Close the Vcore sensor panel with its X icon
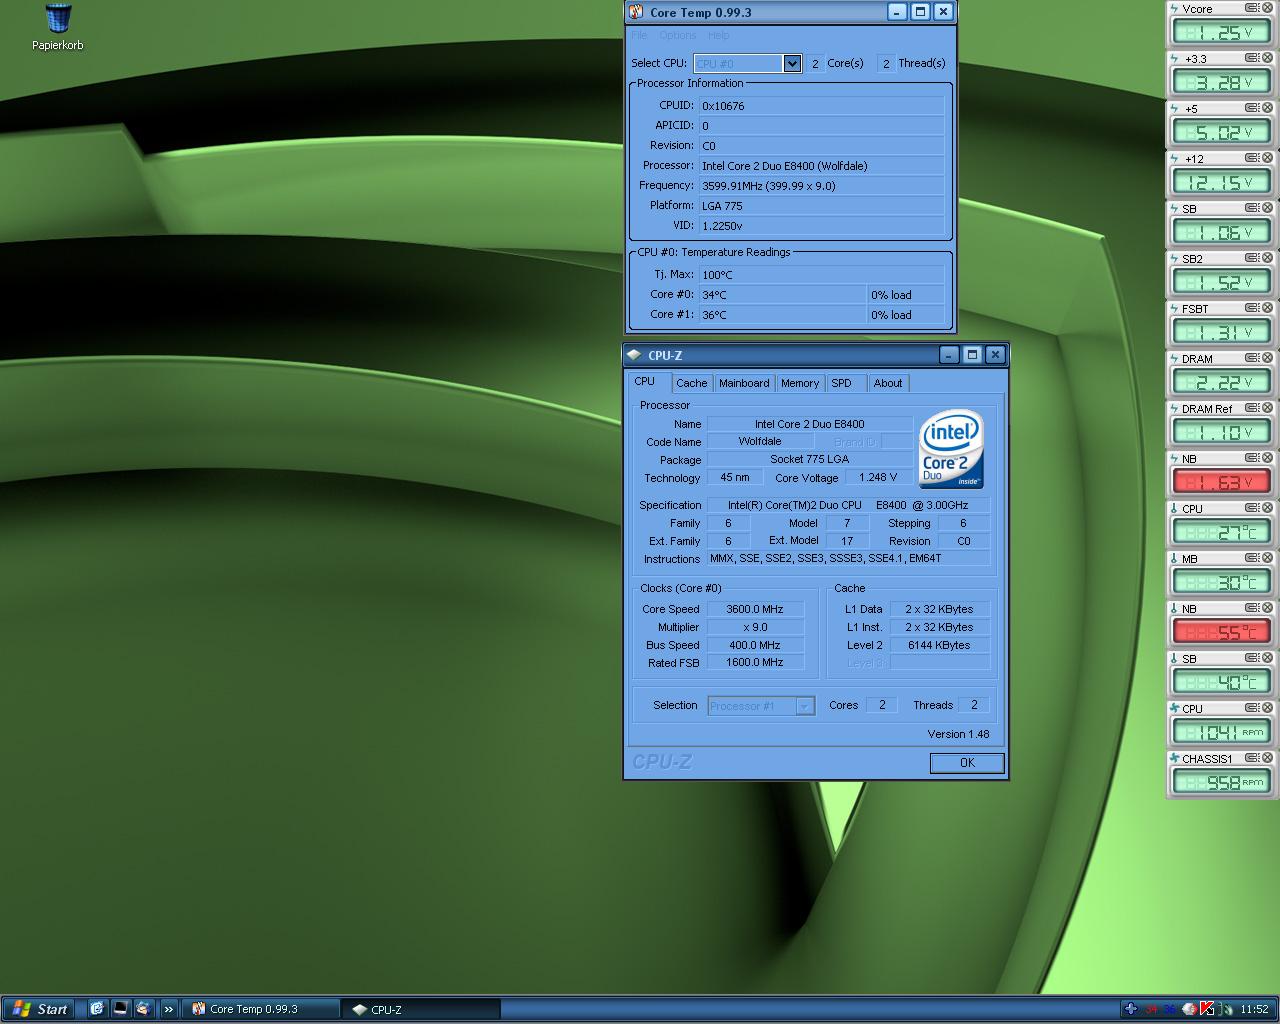Screen dimensions: 1280x1024 click(x=1267, y=8)
